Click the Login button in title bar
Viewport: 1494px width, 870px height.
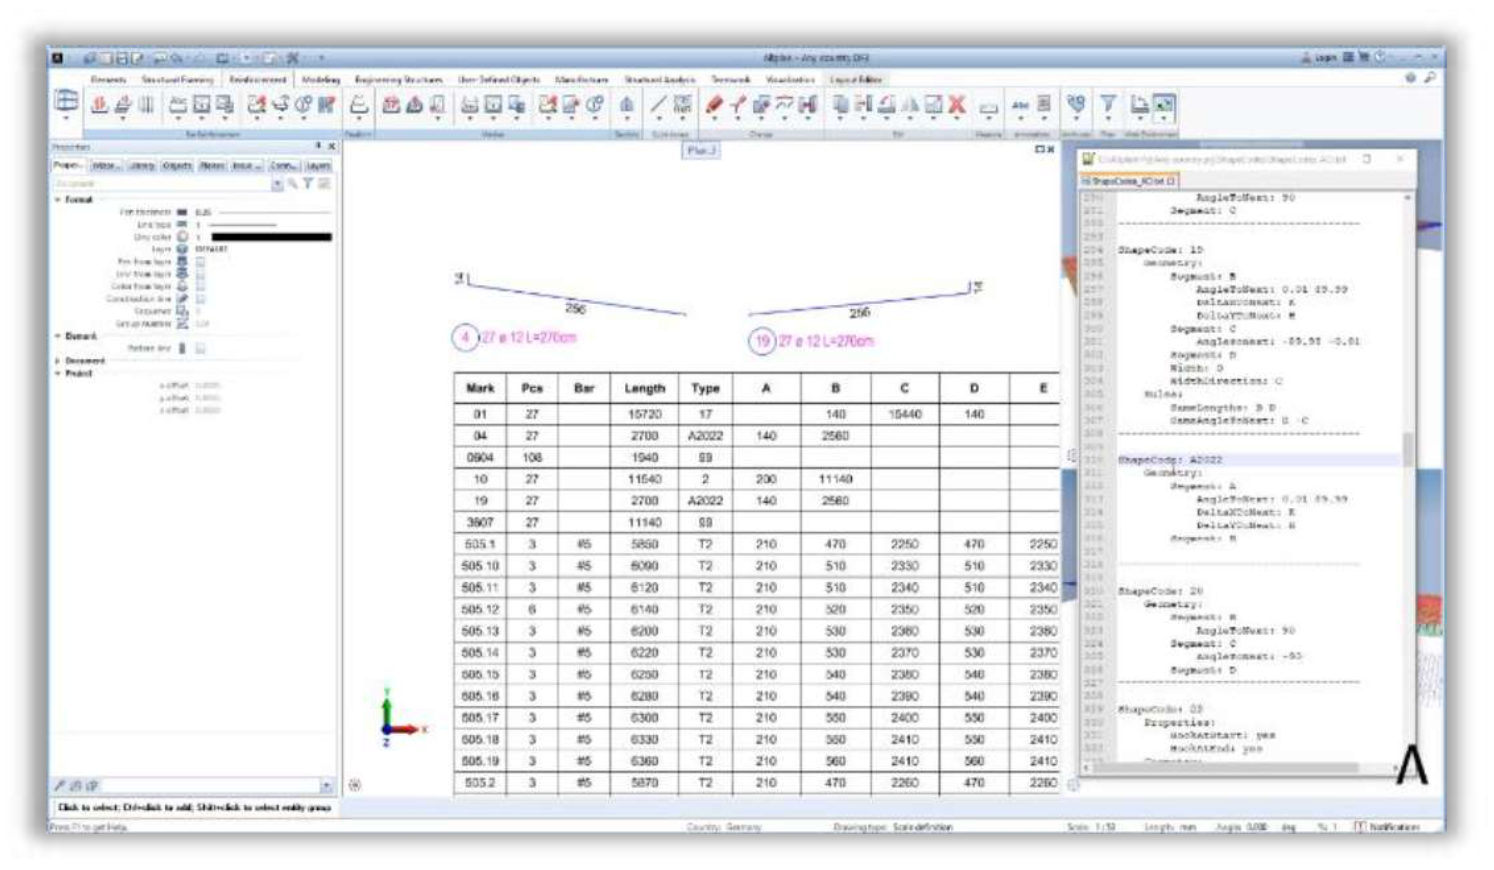[x=1318, y=58]
